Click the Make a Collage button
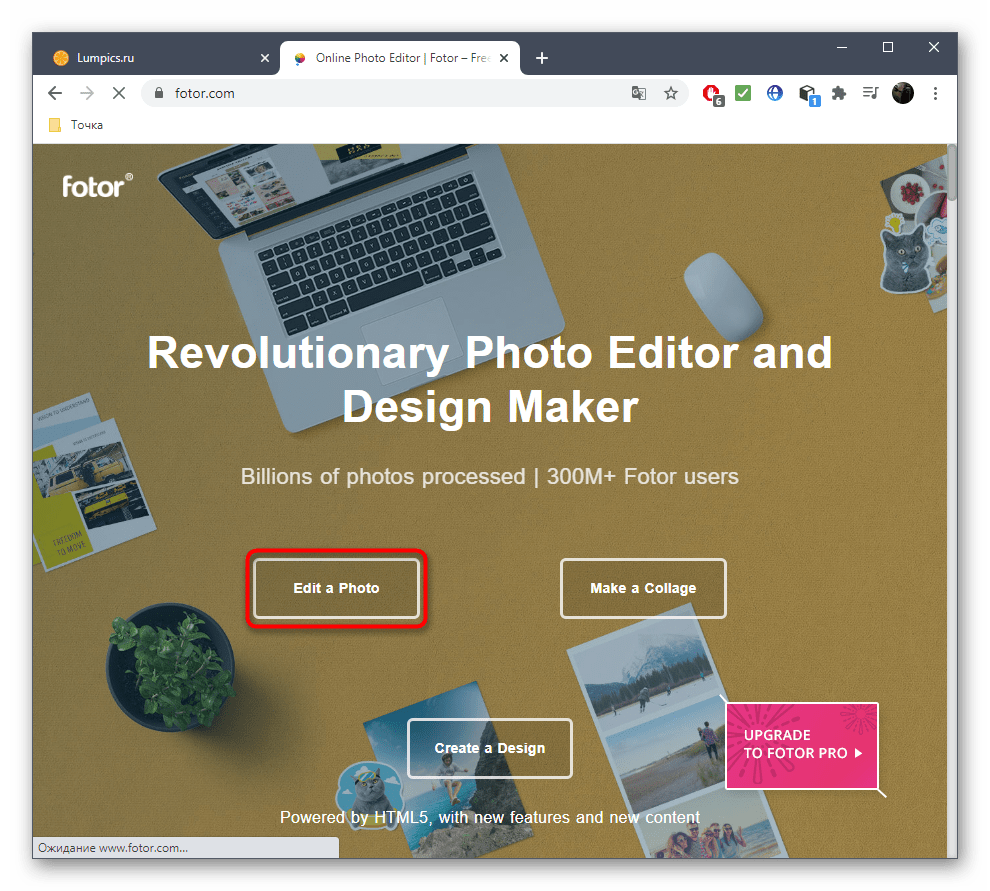Viewport: 990px width, 891px height. tap(643, 588)
